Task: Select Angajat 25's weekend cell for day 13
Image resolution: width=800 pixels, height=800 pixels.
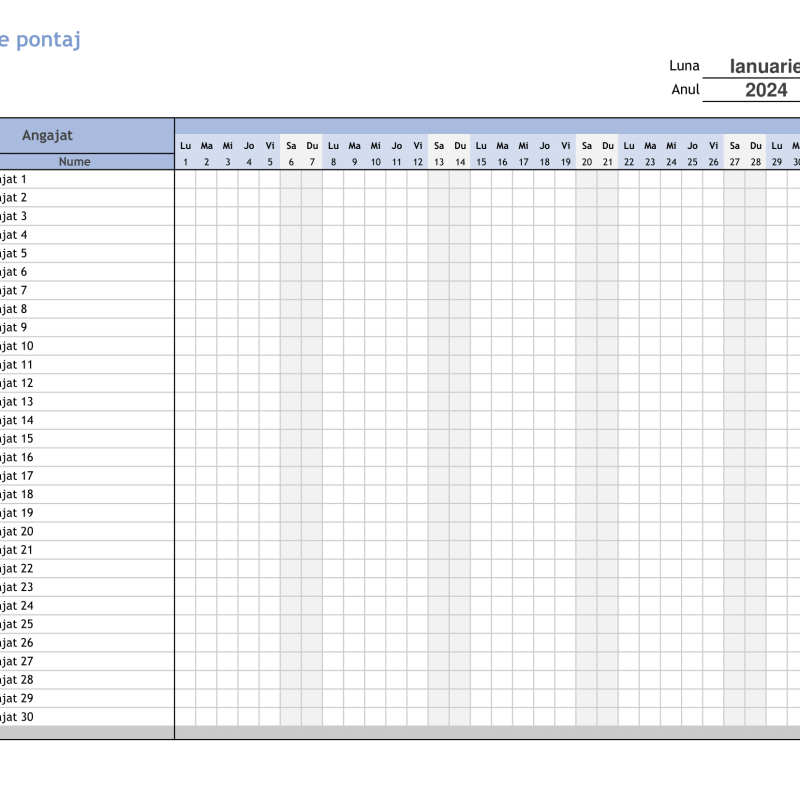Action: [x=439, y=624]
